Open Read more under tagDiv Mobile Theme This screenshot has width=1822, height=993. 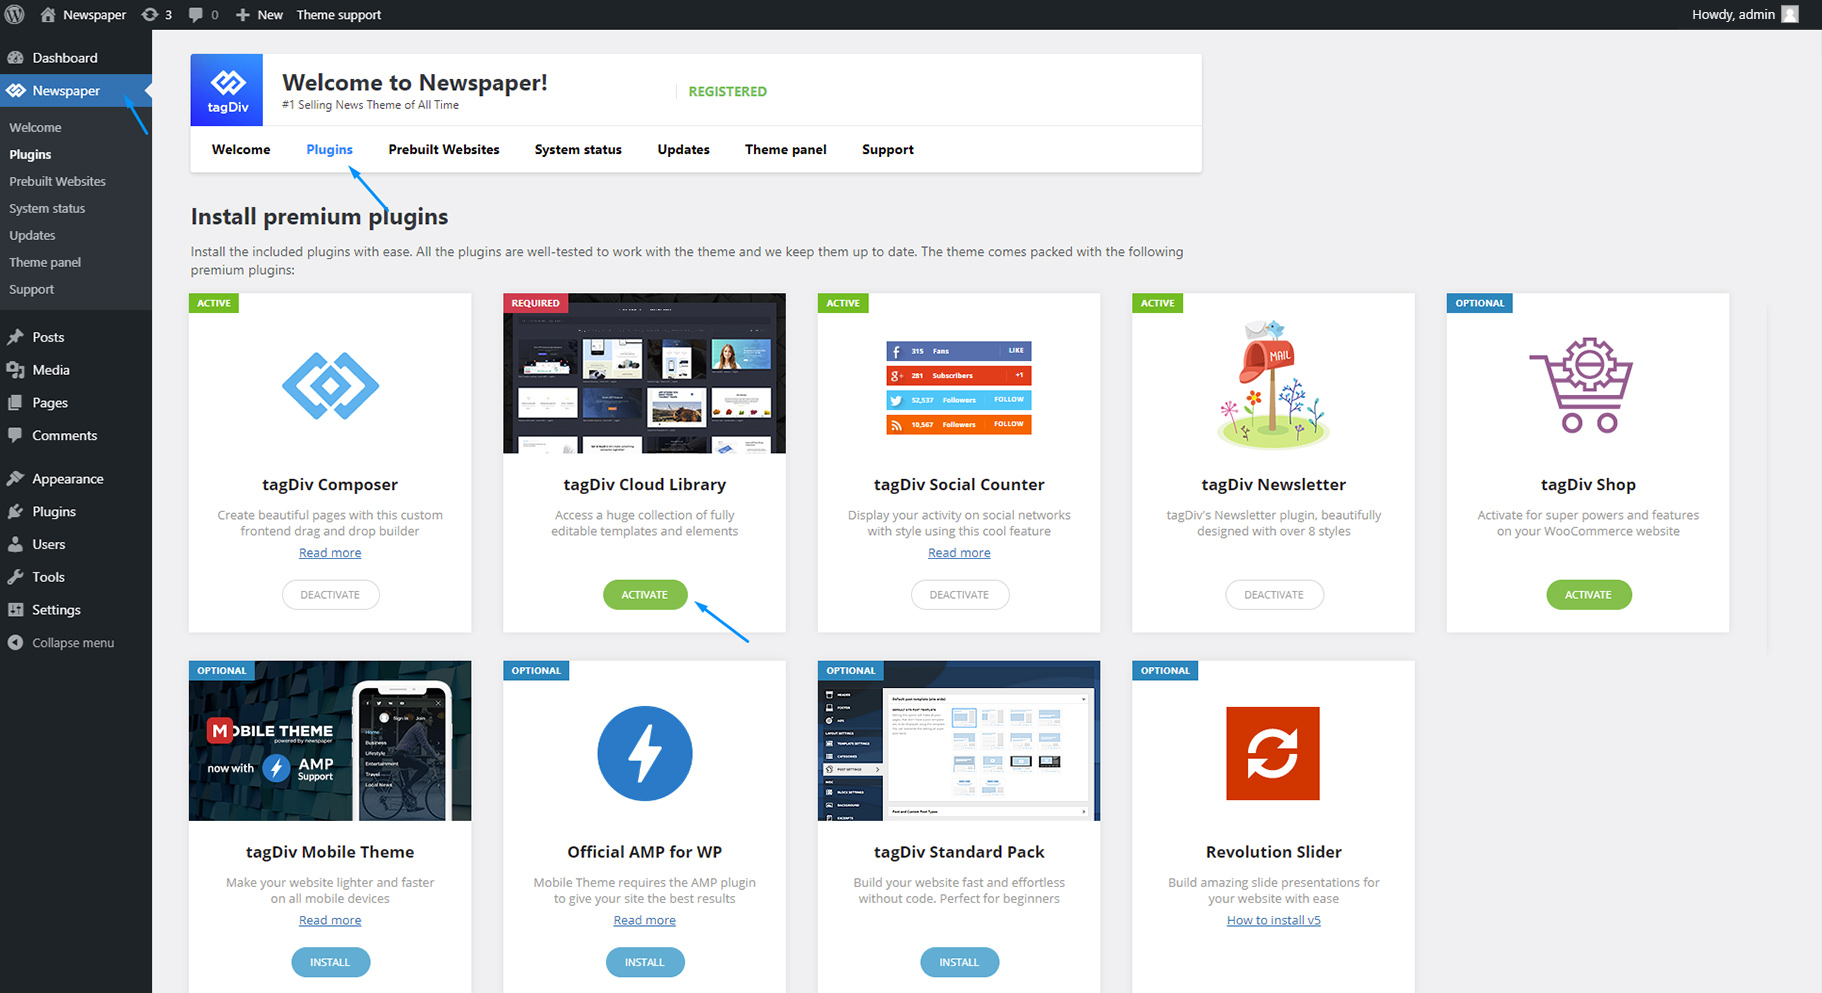click(330, 921)
